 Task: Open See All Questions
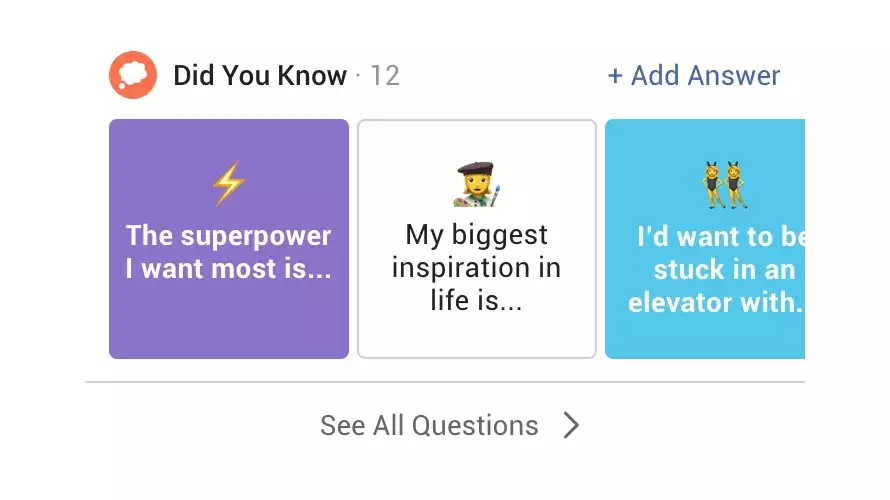[x=429, y=426]
